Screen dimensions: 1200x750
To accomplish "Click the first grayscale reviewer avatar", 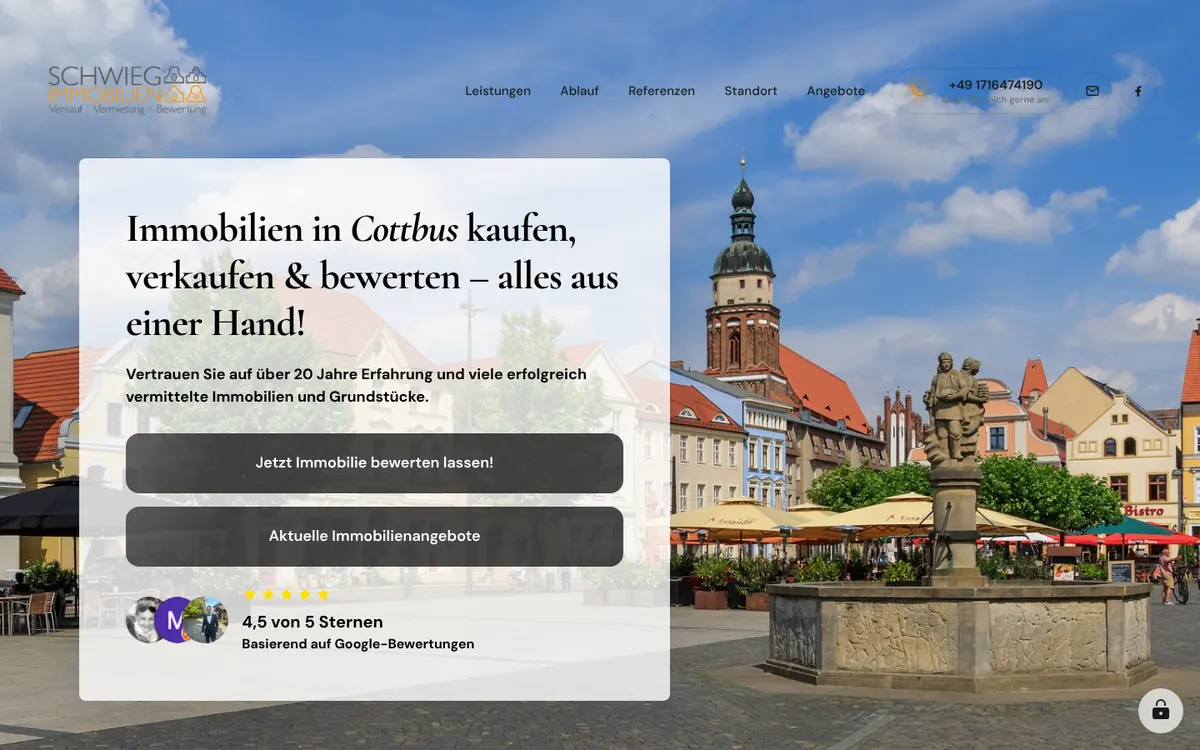I will pos(145,620).
